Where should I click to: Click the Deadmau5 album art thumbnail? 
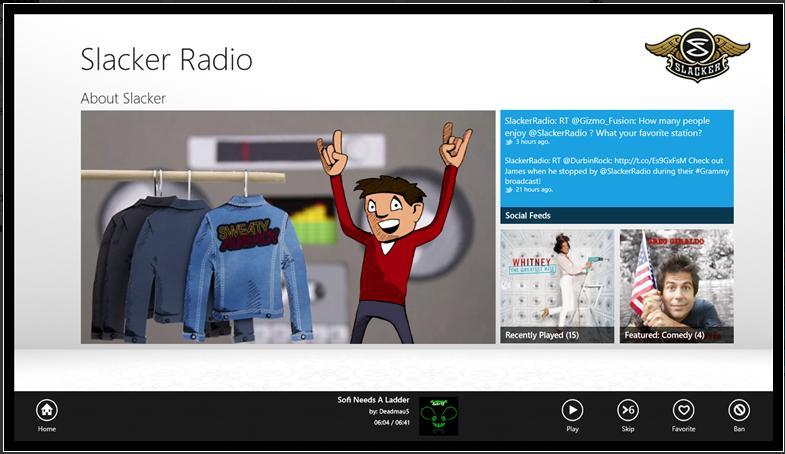[x=439, y=416]
